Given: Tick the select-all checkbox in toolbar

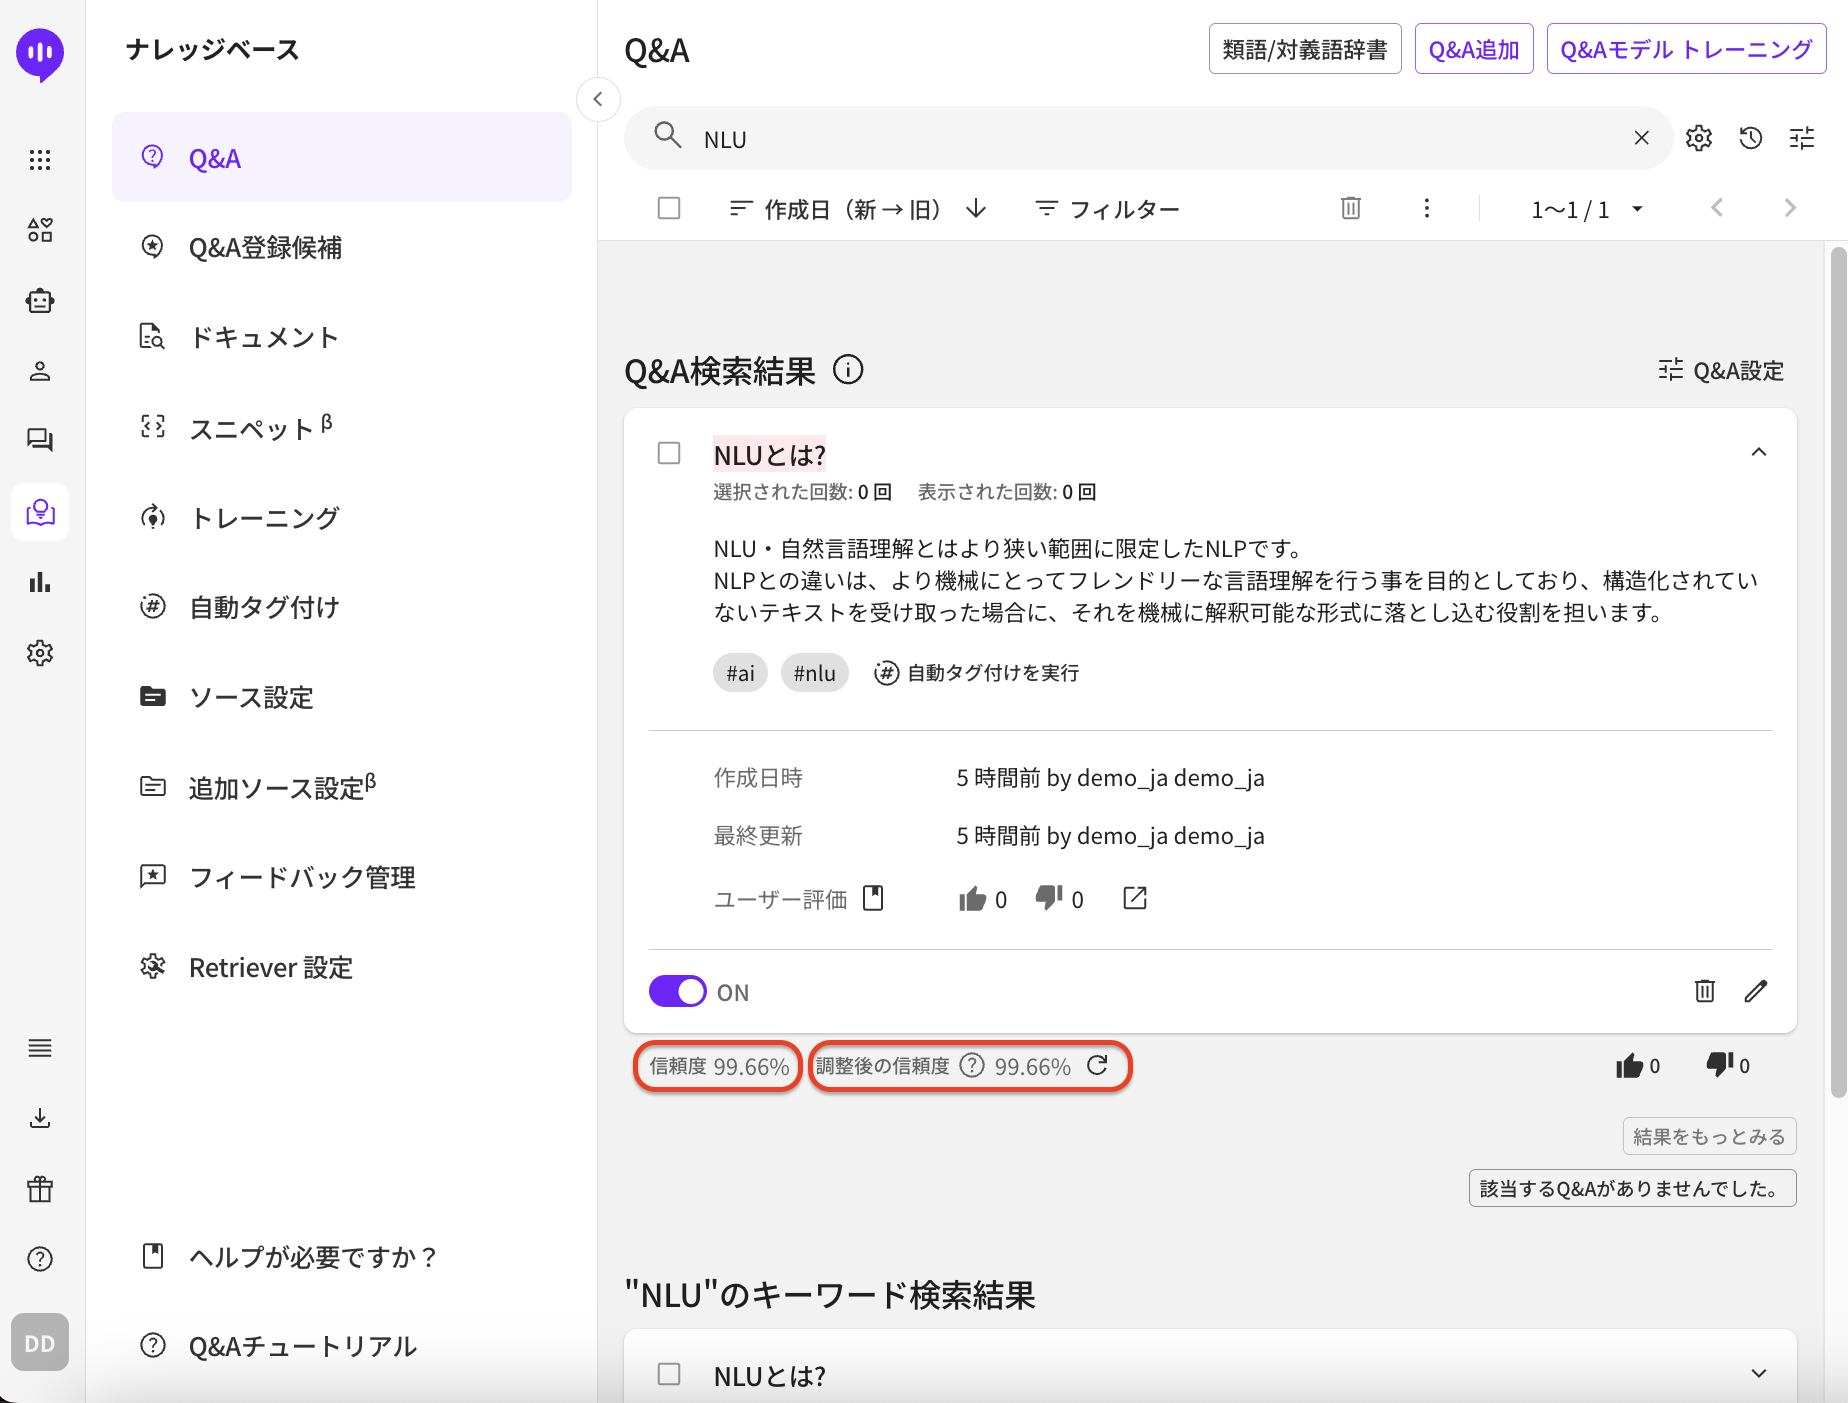Looking at the screenshot, I should click(669, 208).
